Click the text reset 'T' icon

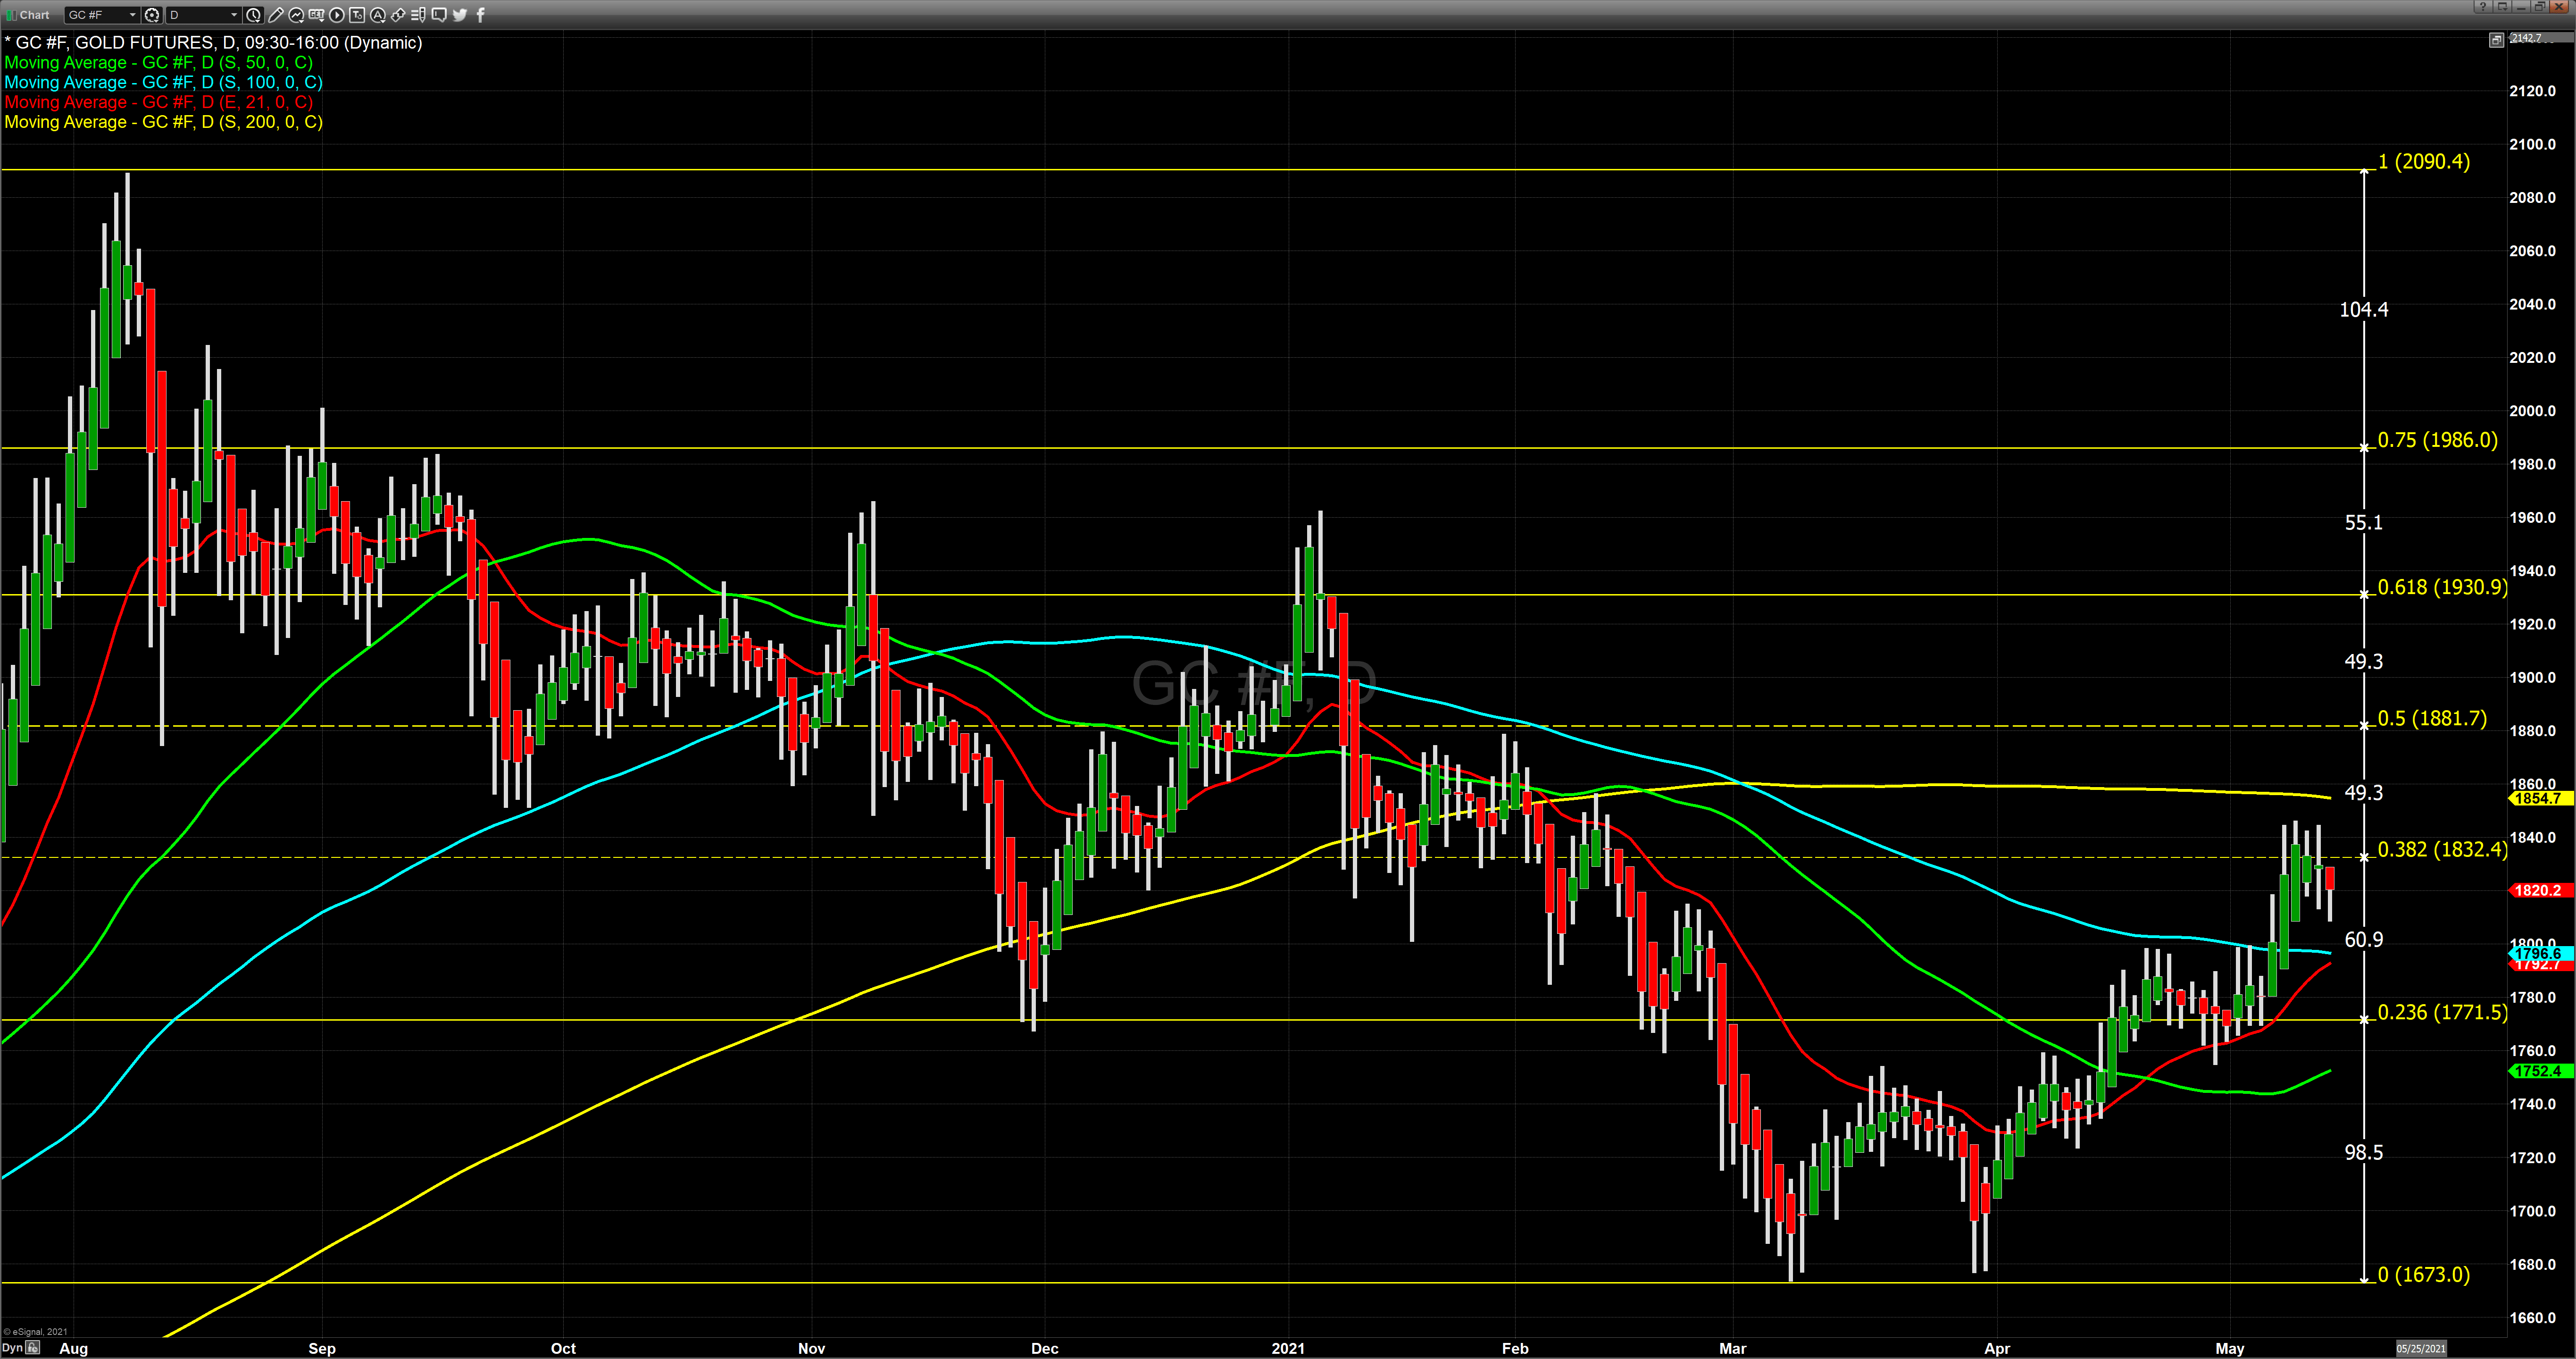coord(357,15)
